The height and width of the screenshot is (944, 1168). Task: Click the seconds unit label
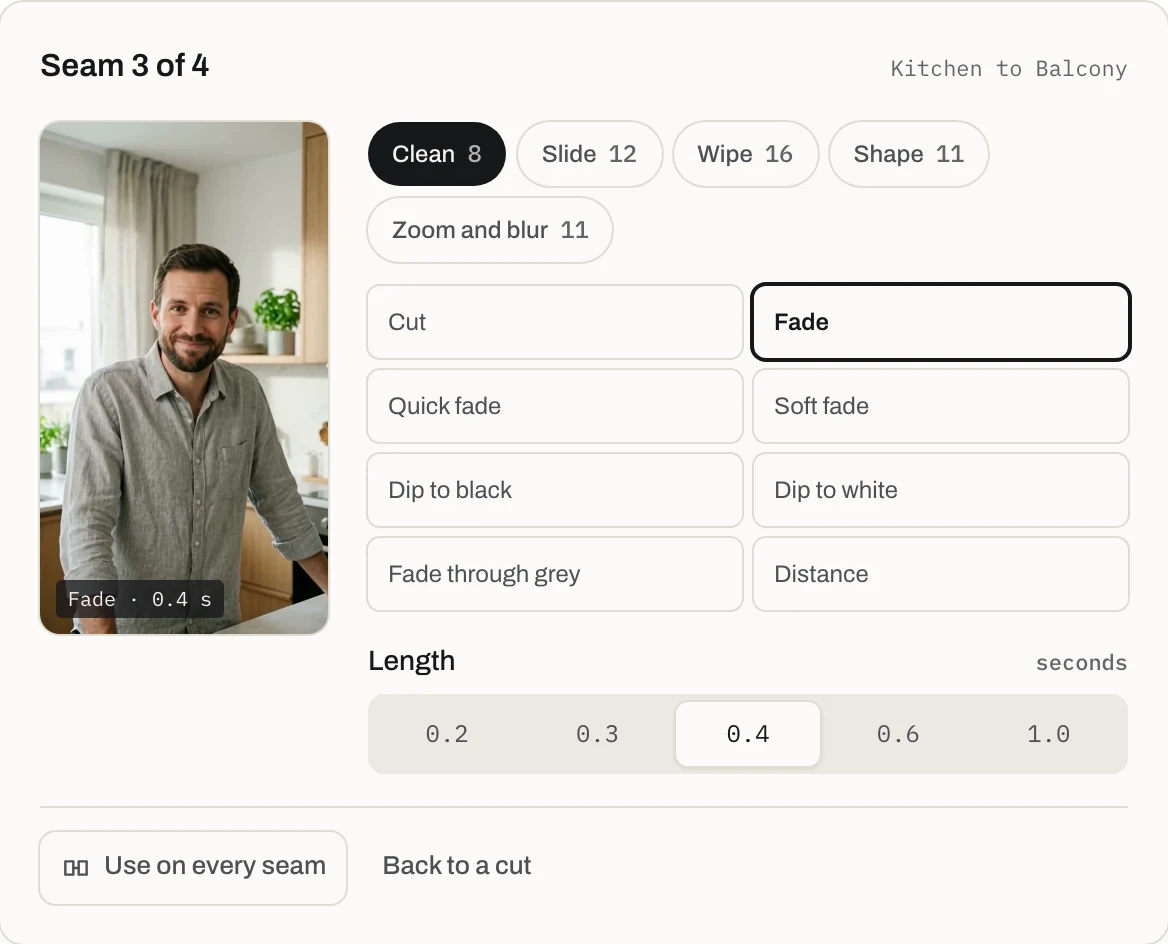coord(1082,662)
